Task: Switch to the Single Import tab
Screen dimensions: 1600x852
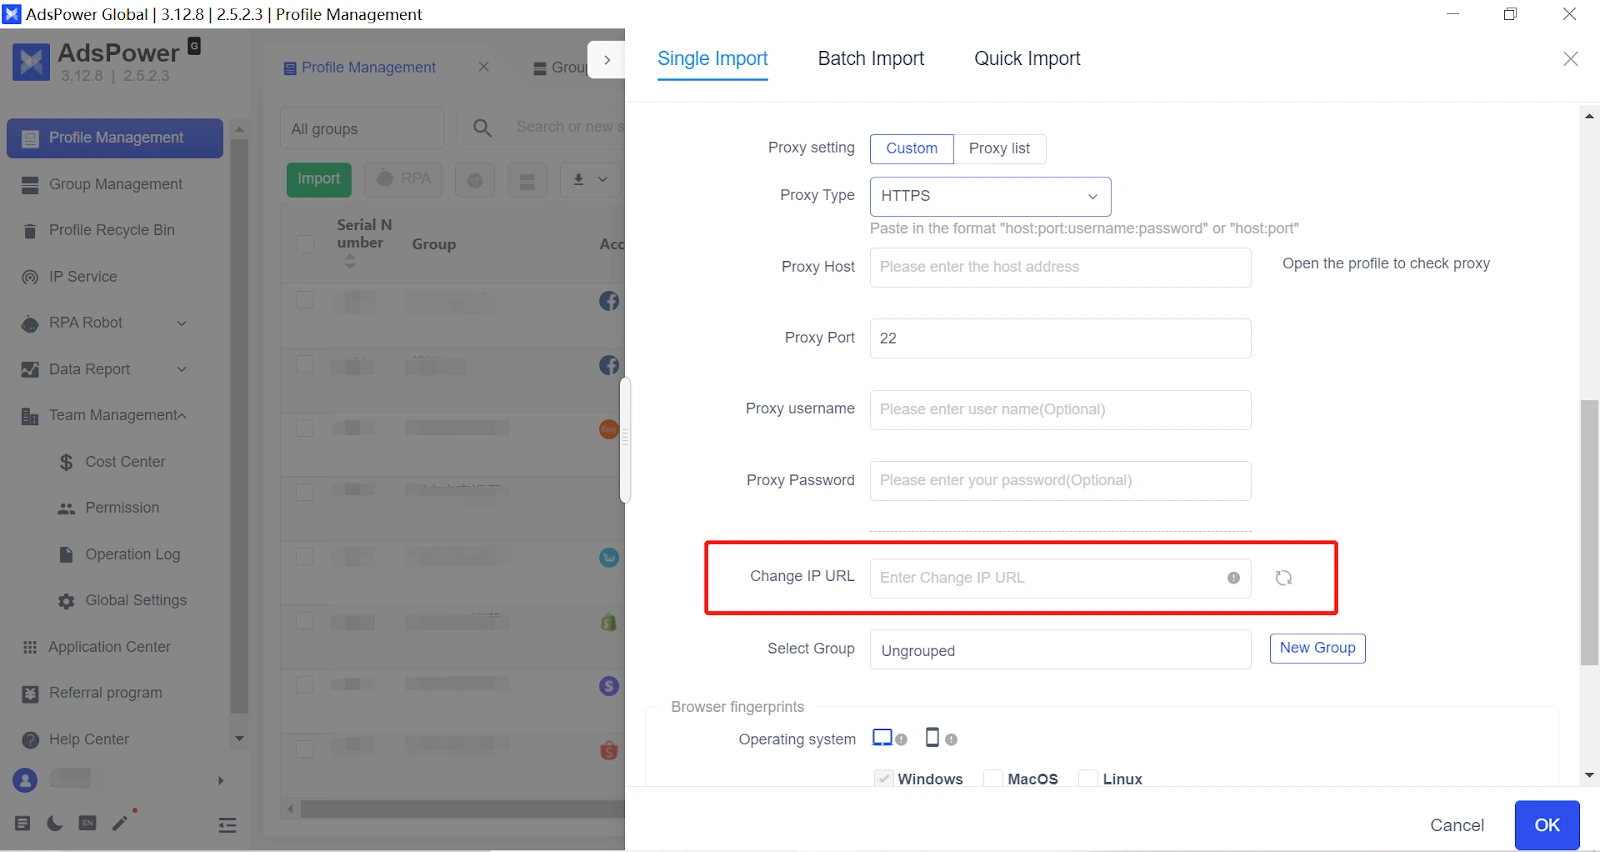Action: [x=713, y=59]
